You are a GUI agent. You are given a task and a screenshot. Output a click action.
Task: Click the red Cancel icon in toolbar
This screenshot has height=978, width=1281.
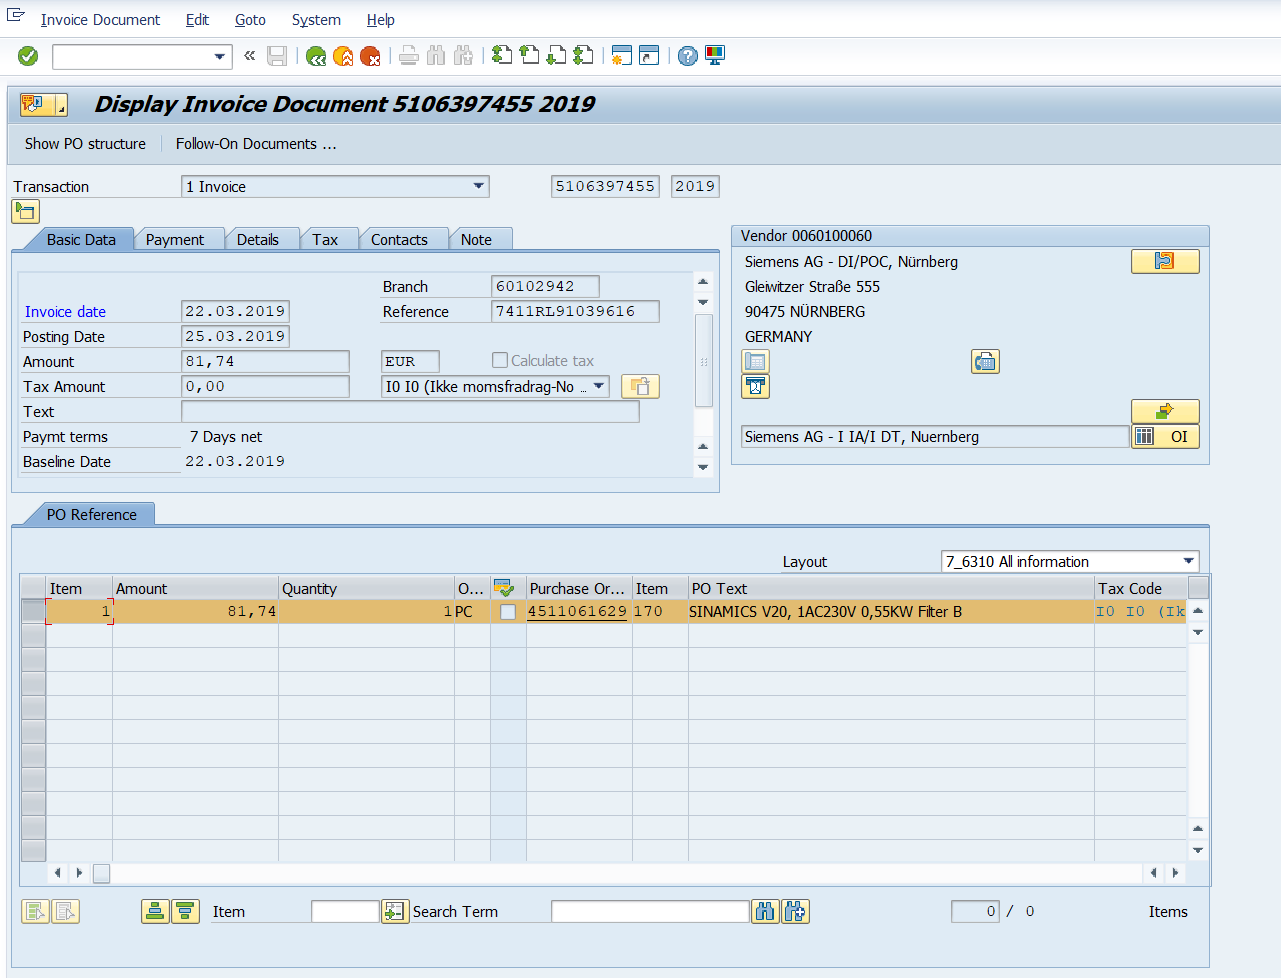click(x=370, y=56)
